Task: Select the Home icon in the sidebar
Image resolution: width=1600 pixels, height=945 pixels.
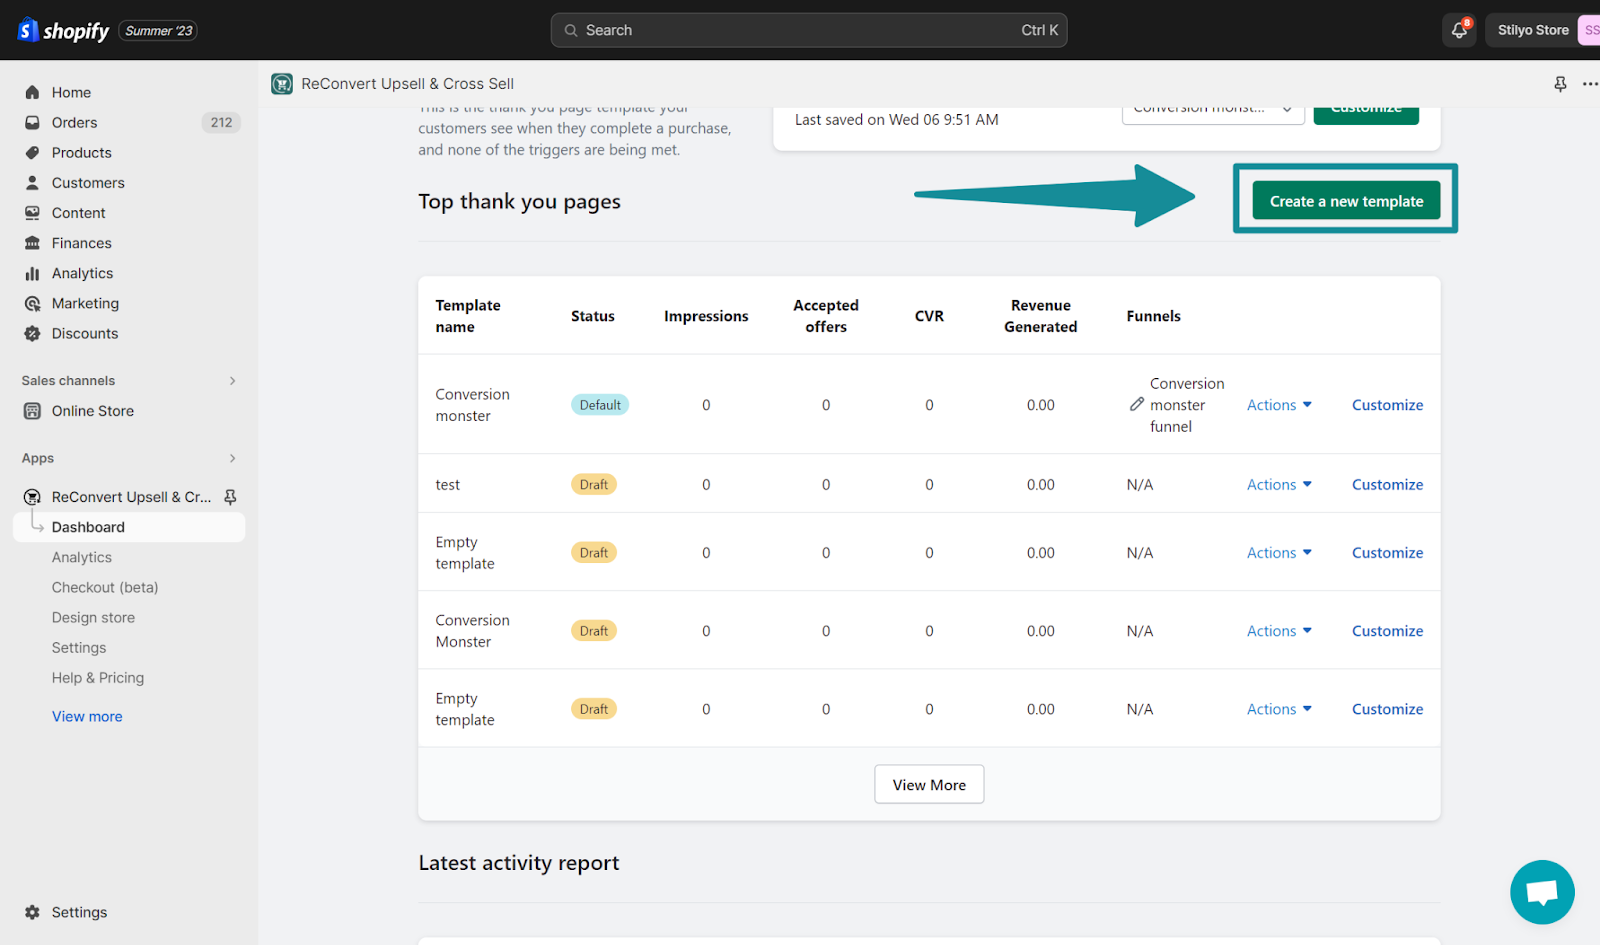Action: coord(33,92)
